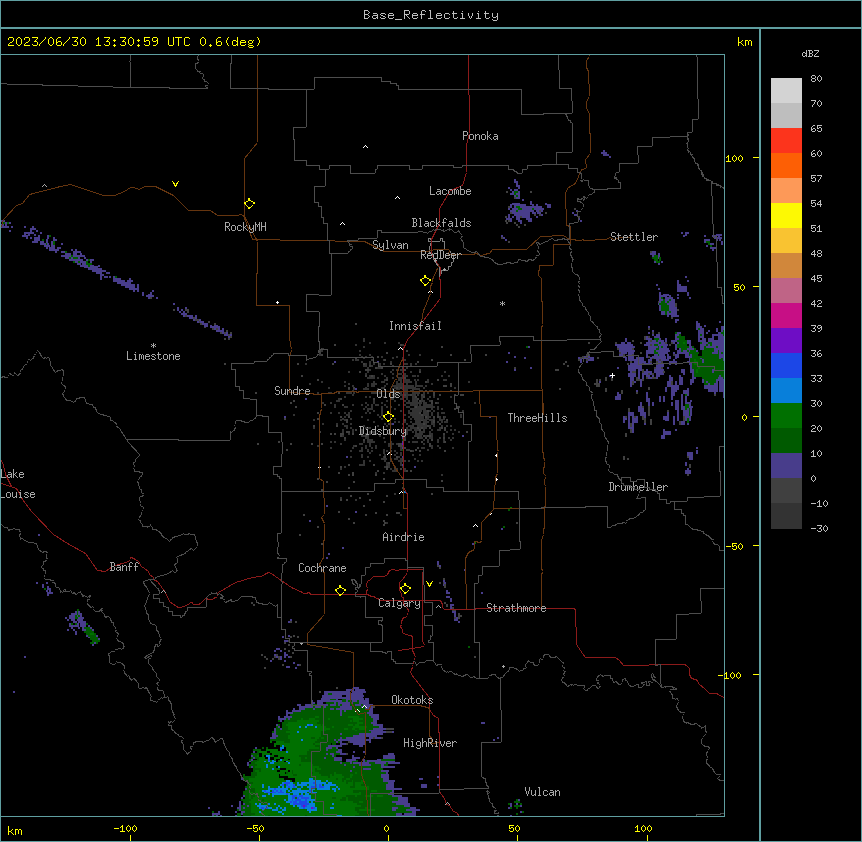Click the Ponoka town label
The width and height of the screenshot is (862, 842).
point(480,136)
